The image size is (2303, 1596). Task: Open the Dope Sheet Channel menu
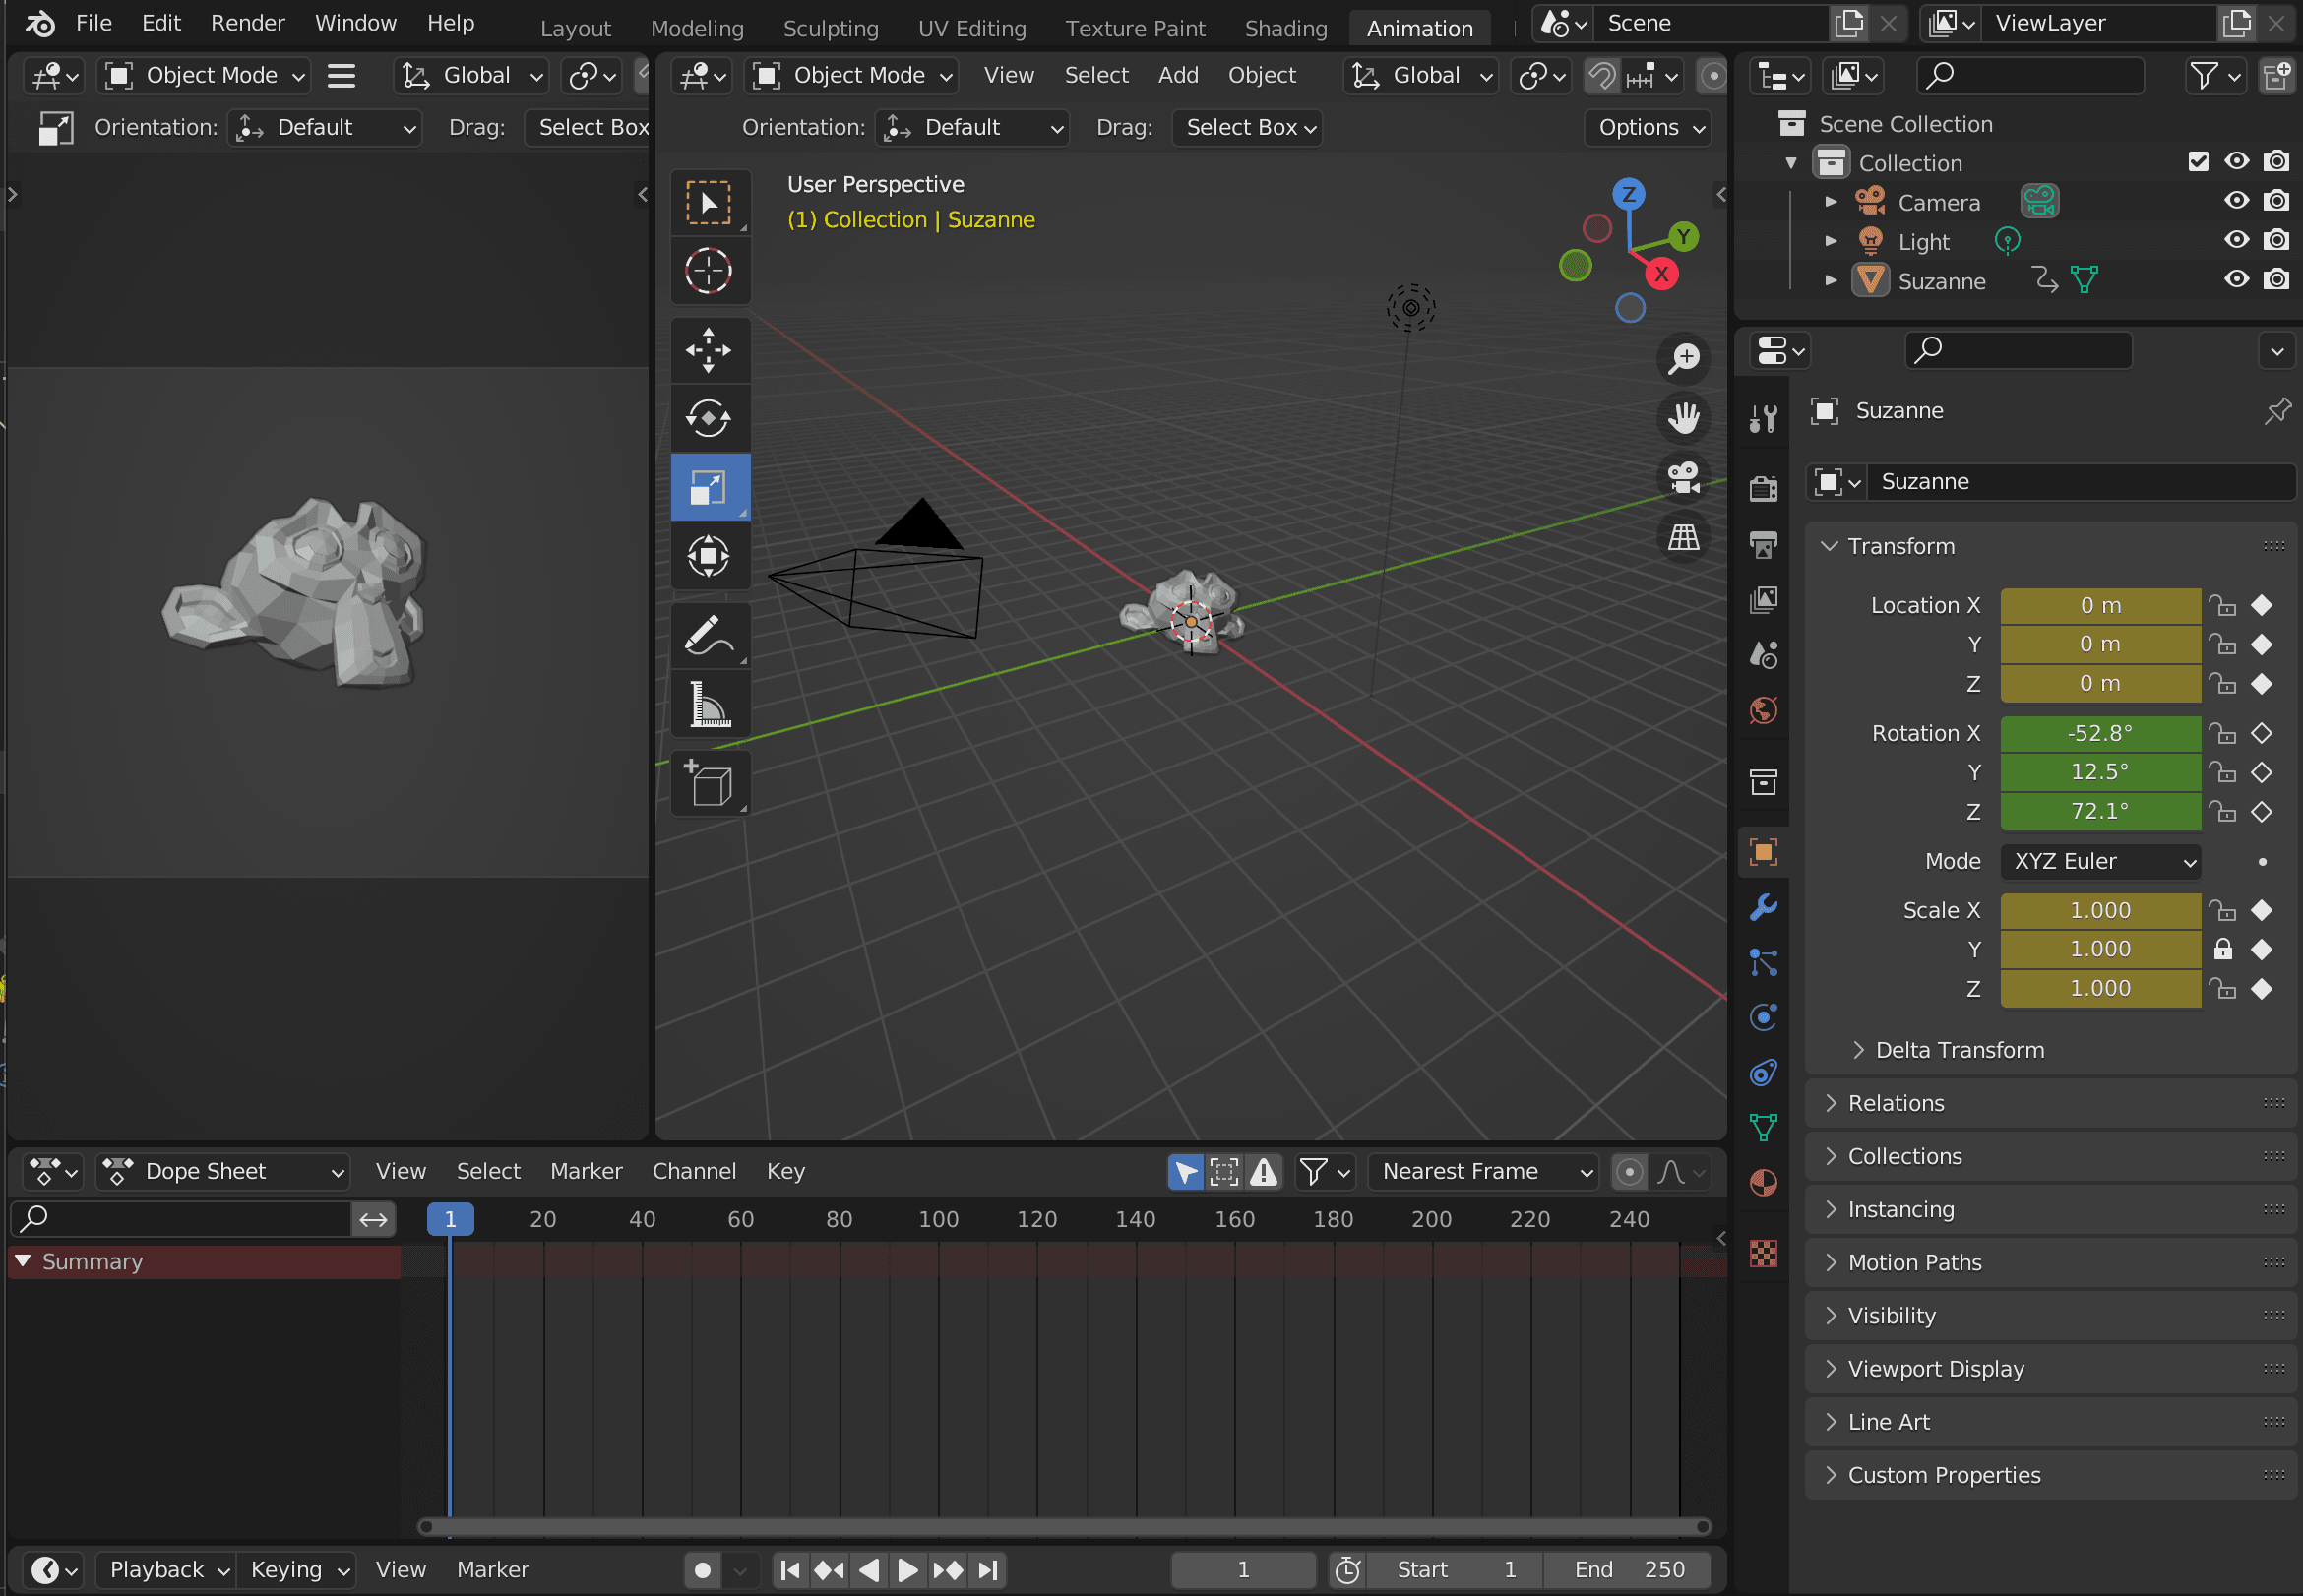pos(694,1172)
